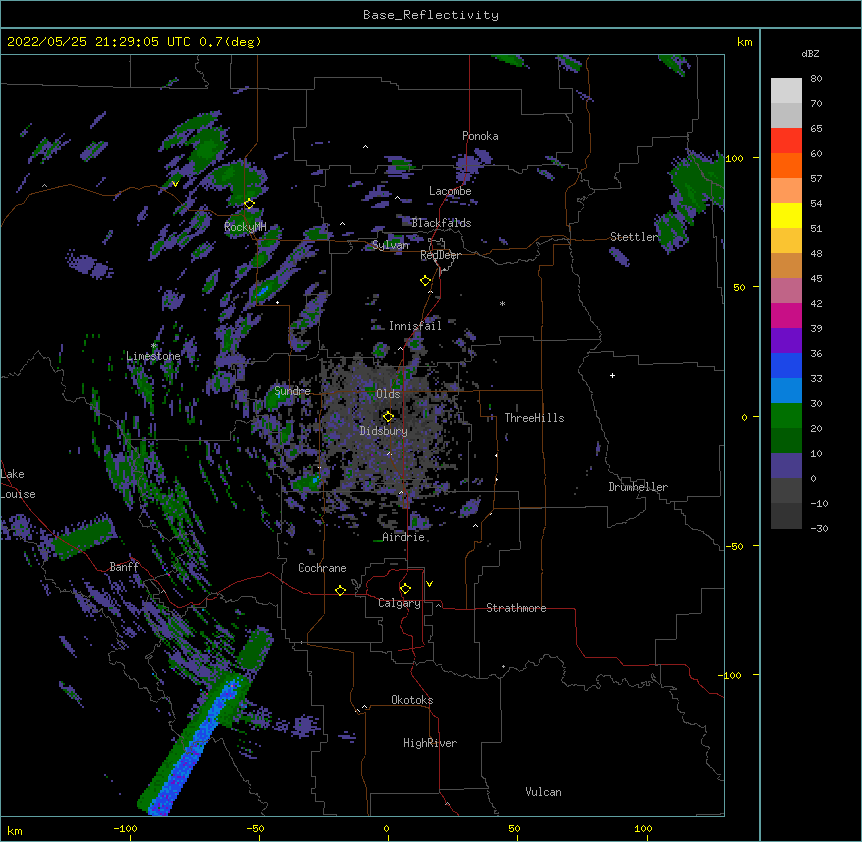
Task: Click the legend value 45
Action: [x=816, y=279]
